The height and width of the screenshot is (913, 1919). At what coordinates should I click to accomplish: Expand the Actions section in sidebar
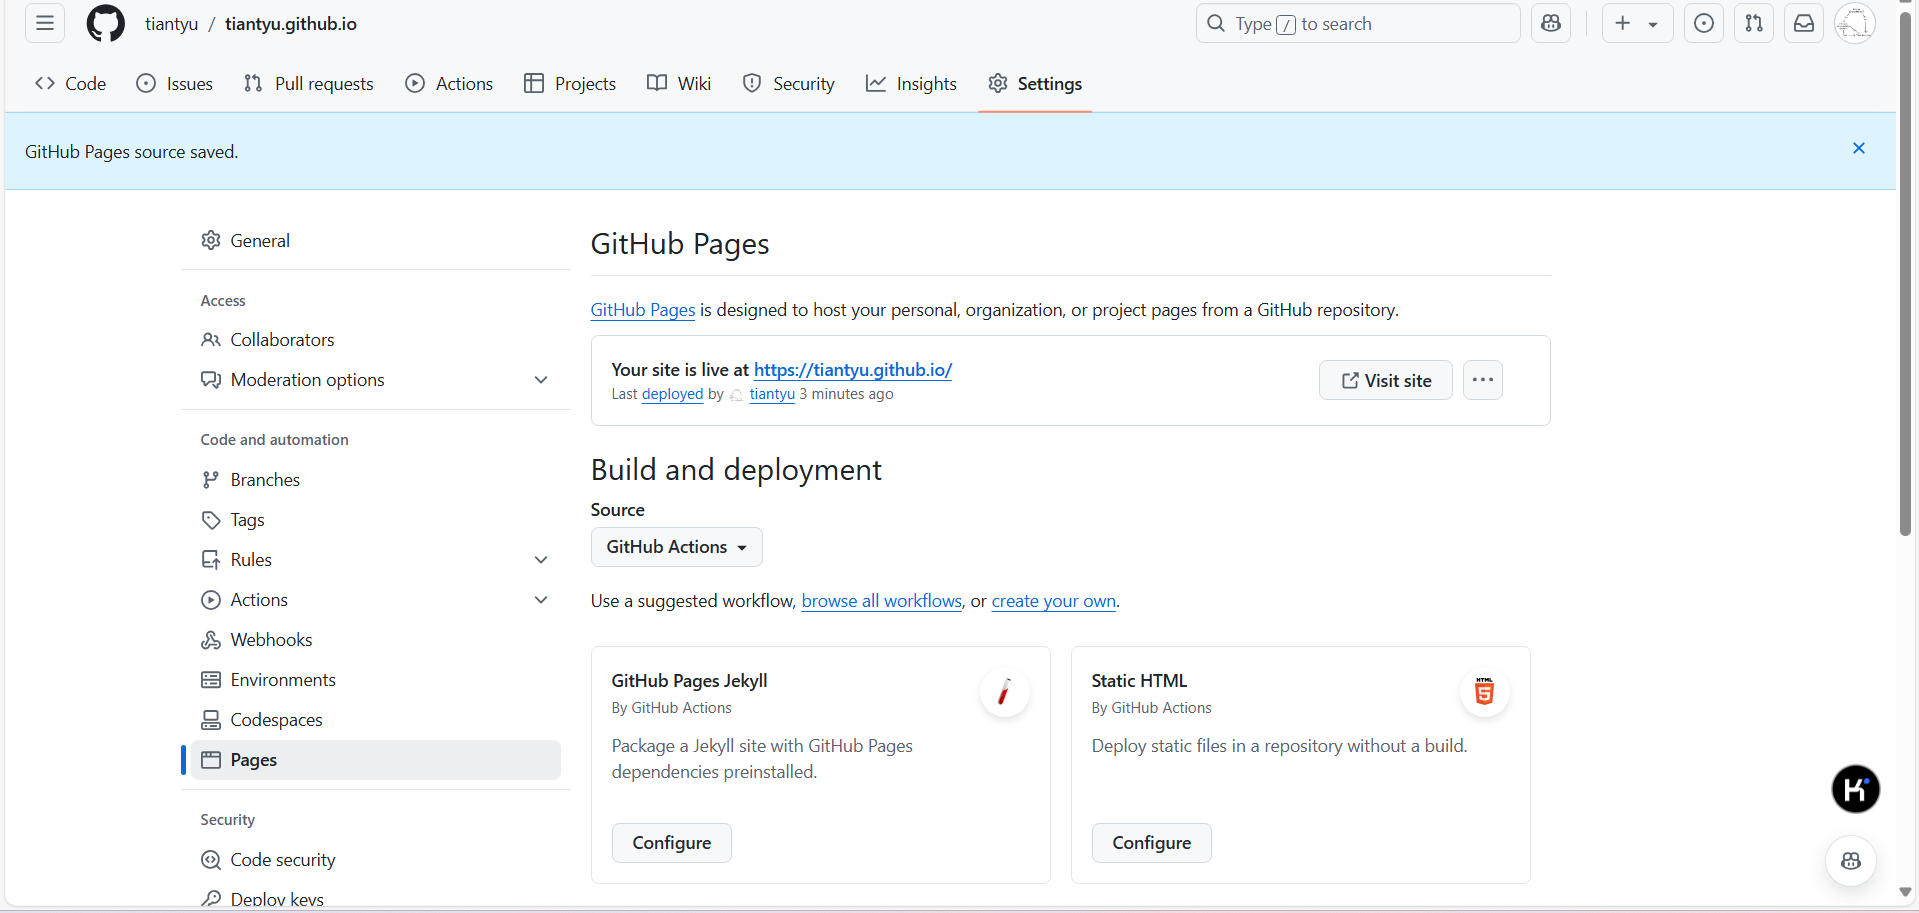pos(540,600)
